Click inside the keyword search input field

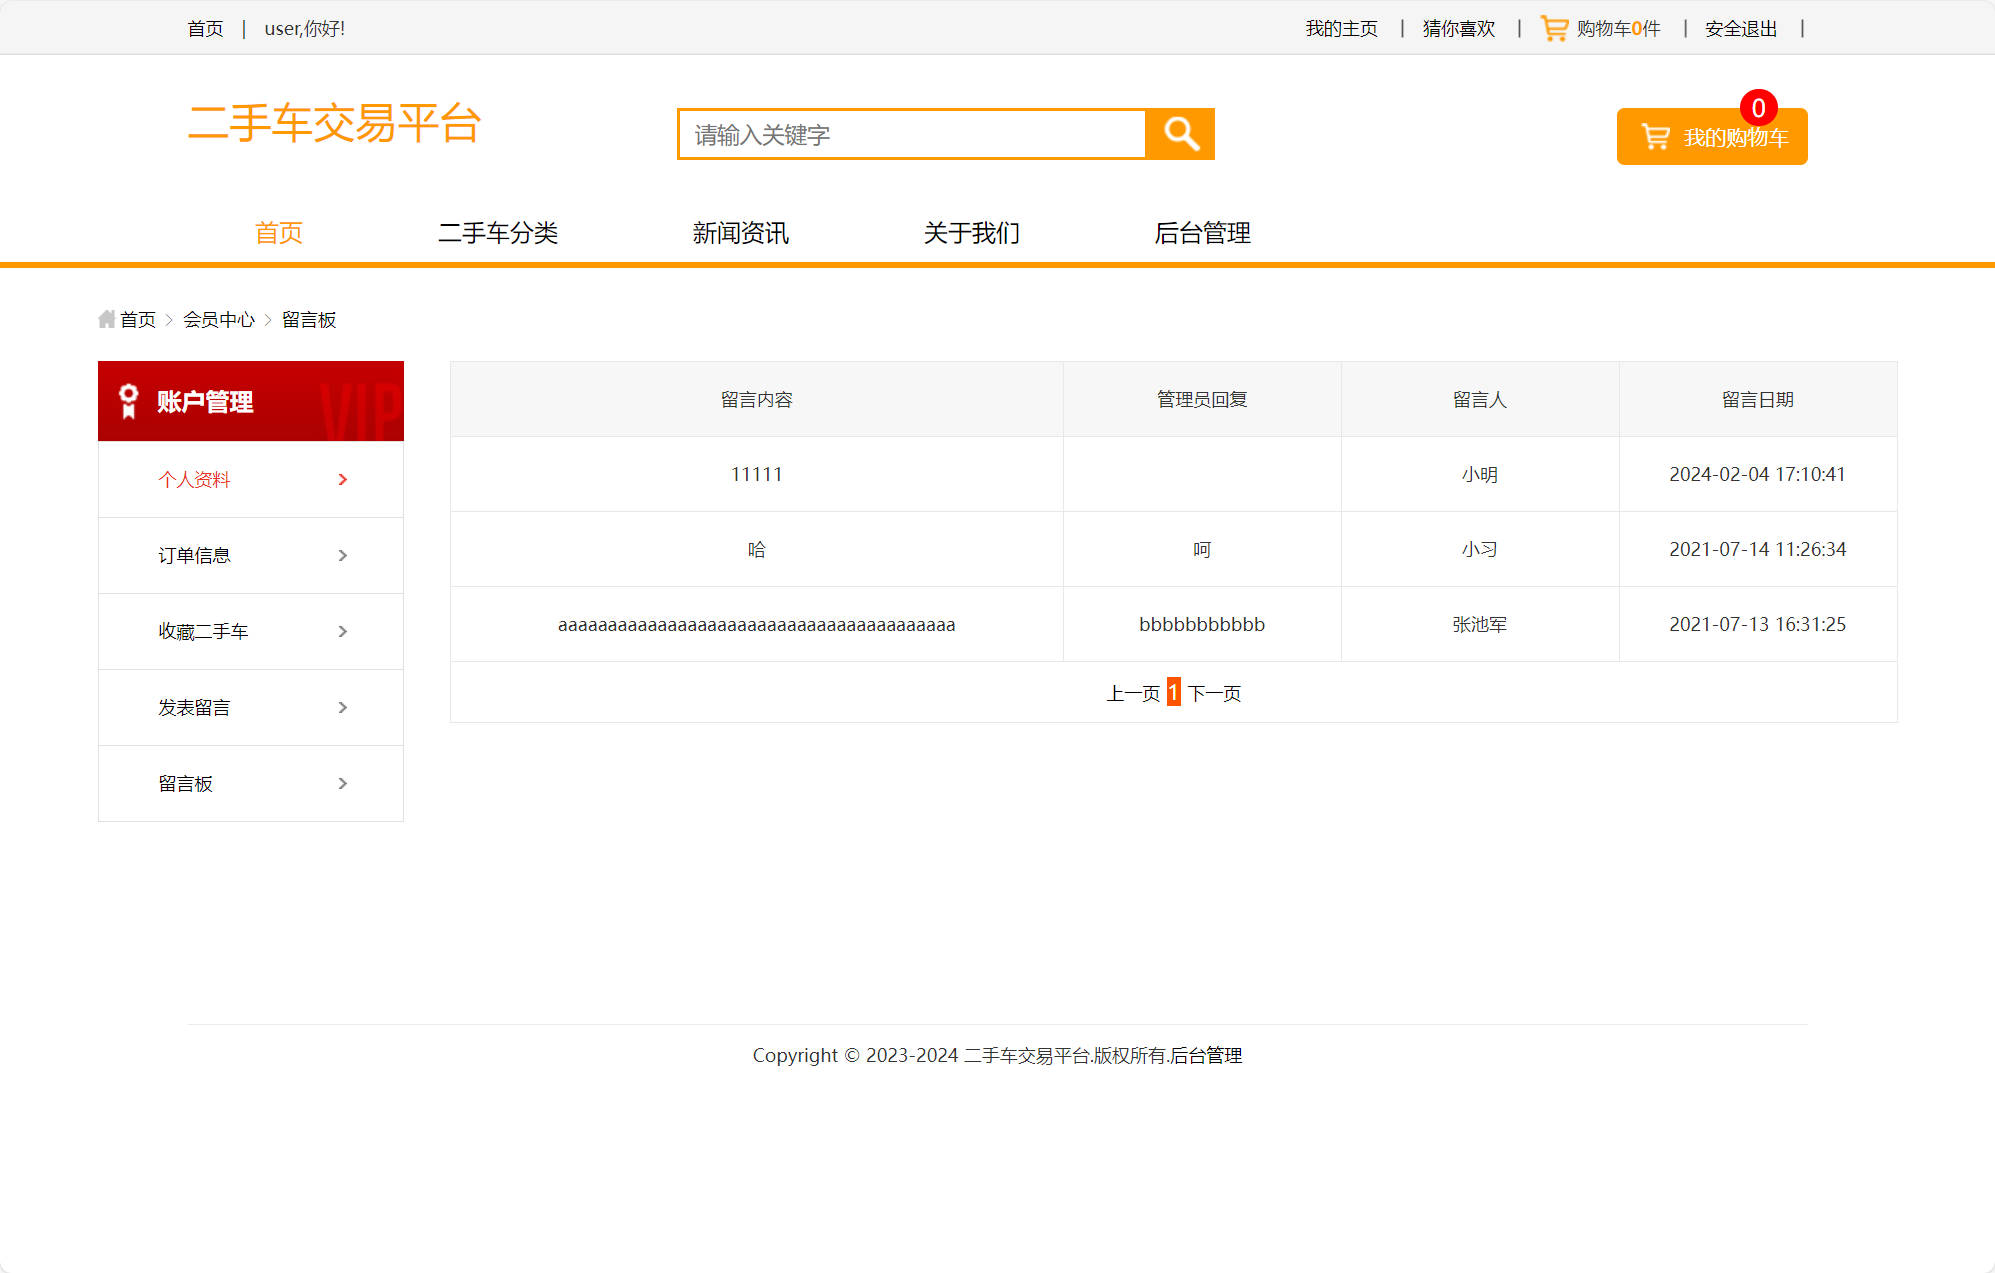910,134
